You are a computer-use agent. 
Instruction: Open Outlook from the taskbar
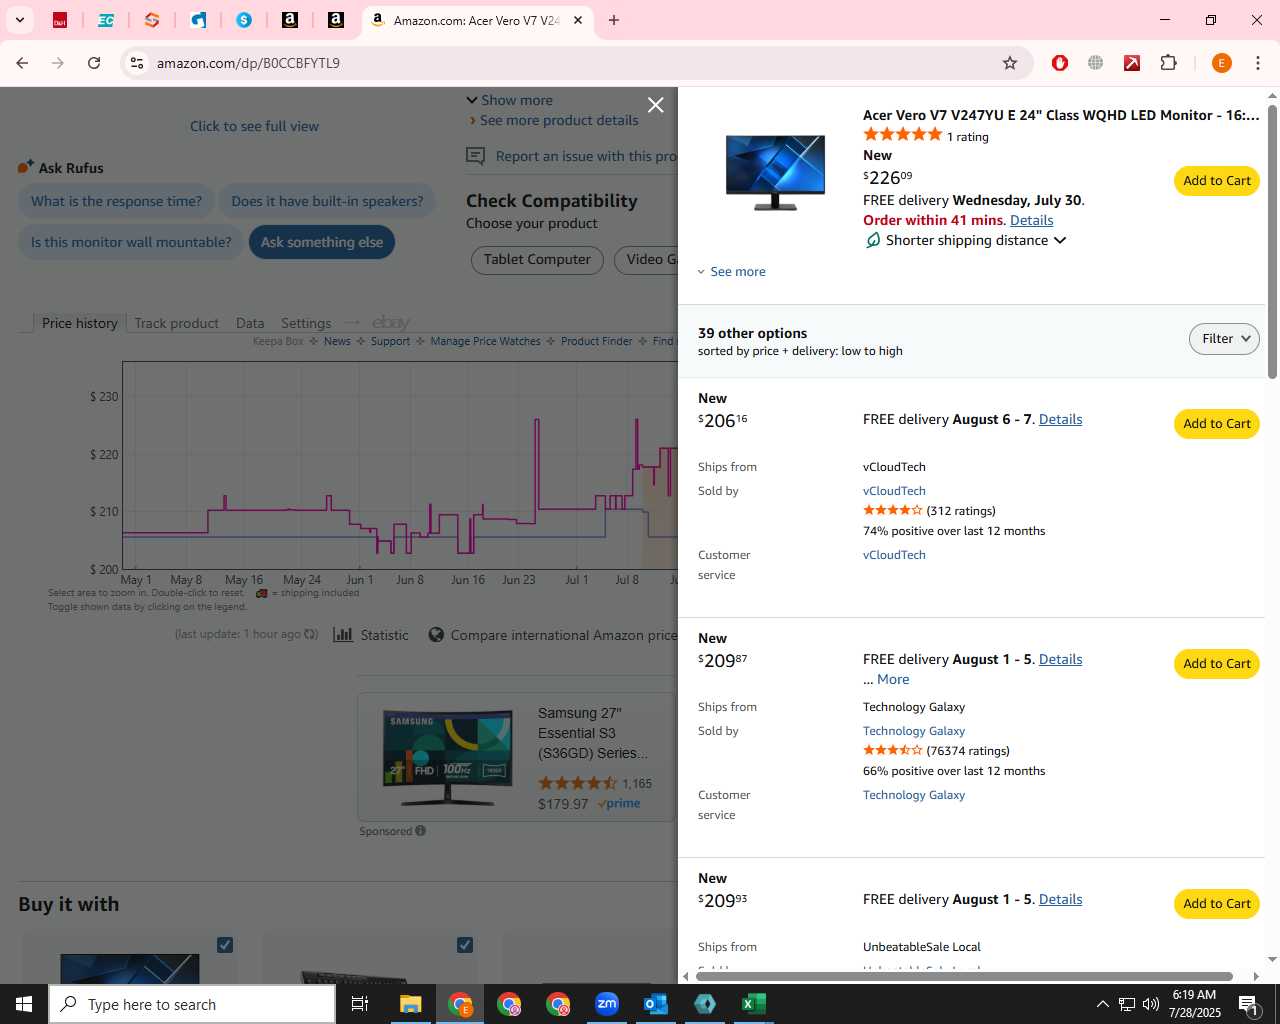tap(656, 1004)
